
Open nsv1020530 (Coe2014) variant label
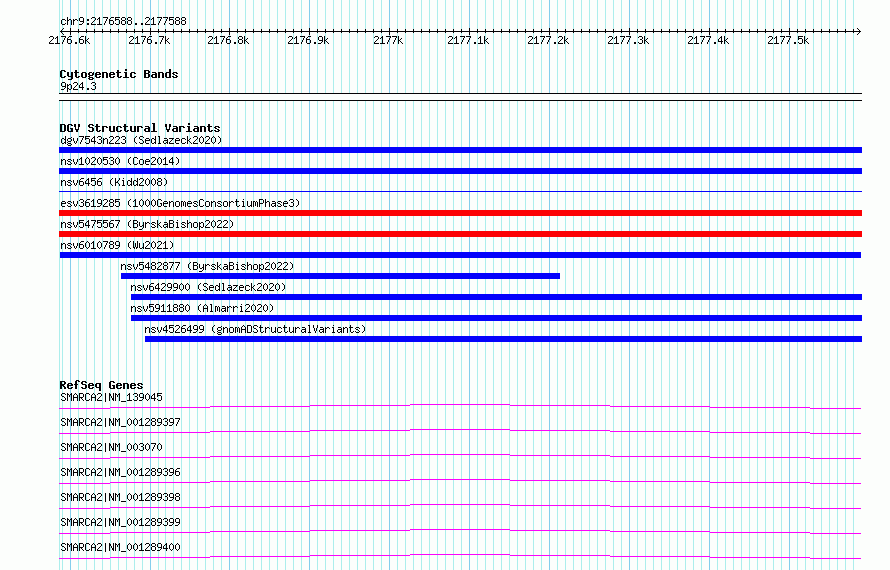pos(120,161)
